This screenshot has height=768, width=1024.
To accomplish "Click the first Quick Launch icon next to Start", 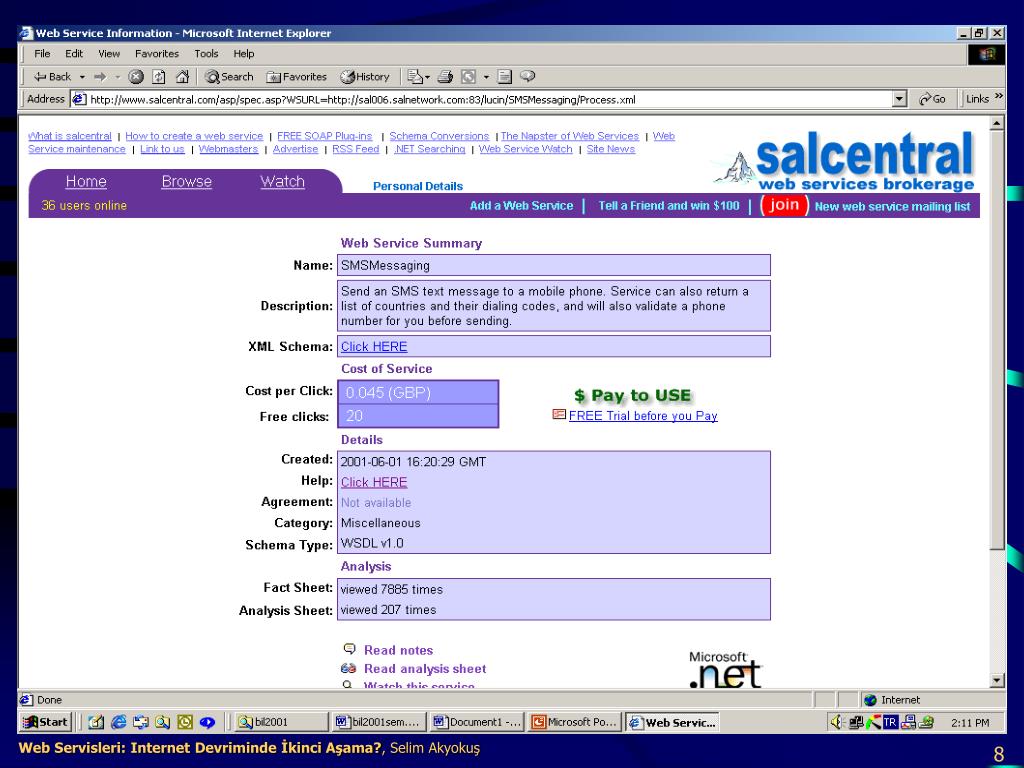I will coord(96,722).
